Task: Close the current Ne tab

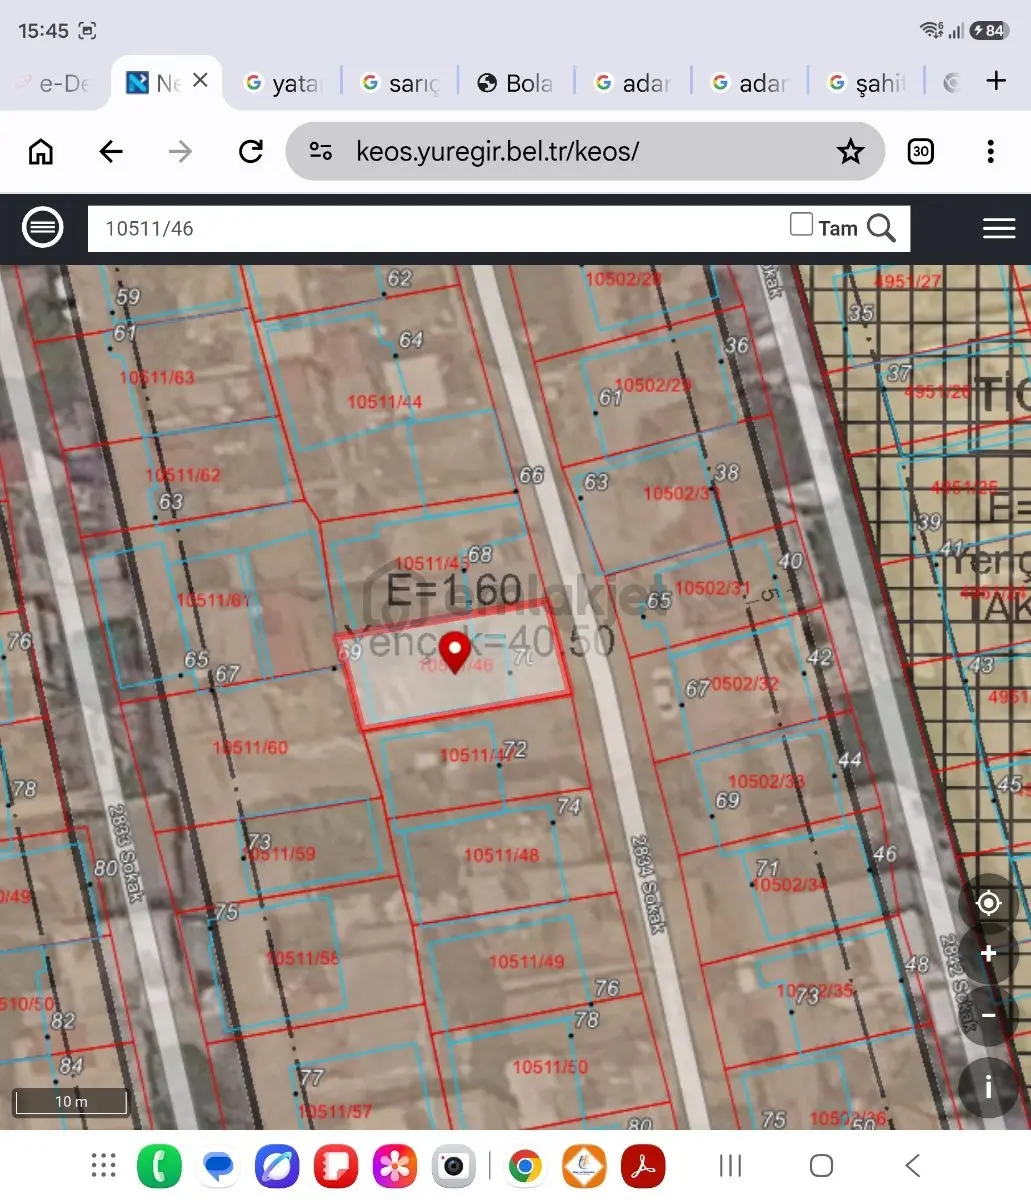Action: pyautogui.click(x=200, y=80)
